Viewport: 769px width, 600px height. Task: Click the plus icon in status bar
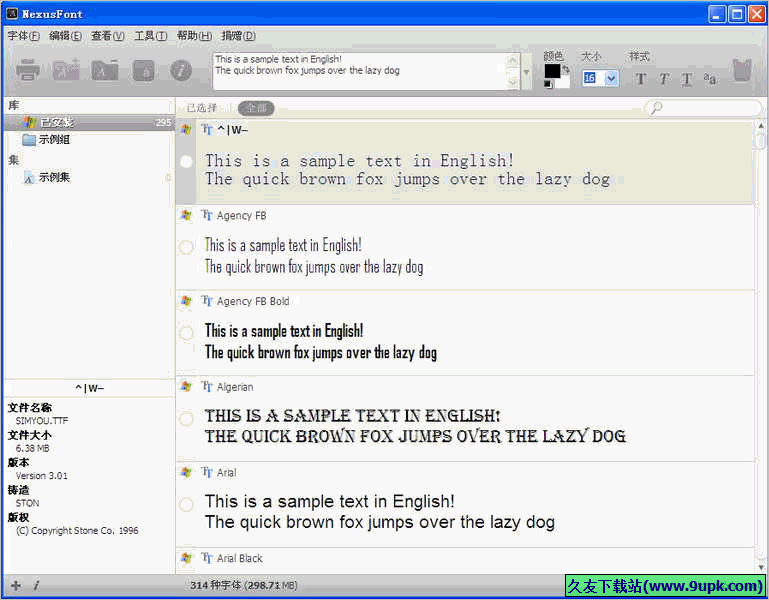coord(16,585)
